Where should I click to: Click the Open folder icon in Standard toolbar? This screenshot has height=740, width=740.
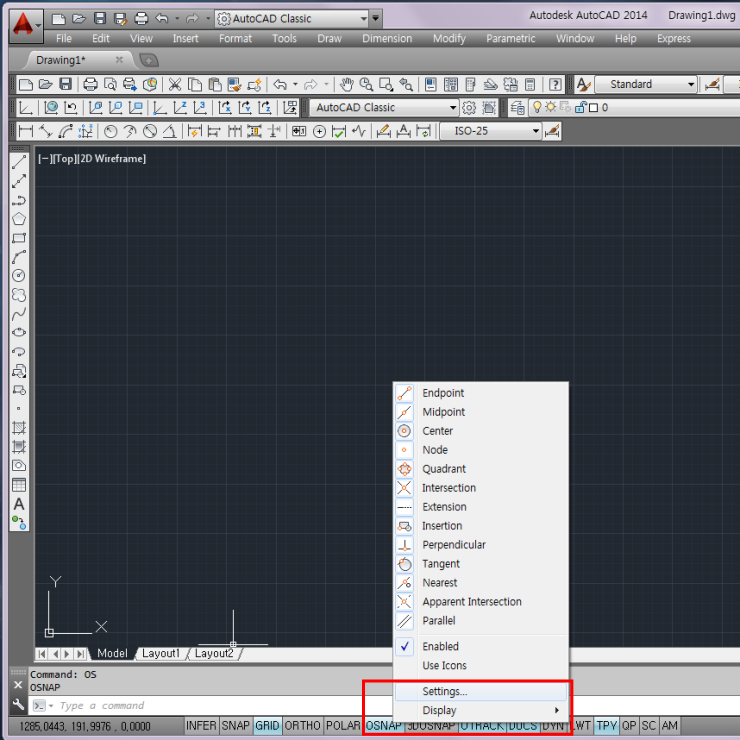45,84
